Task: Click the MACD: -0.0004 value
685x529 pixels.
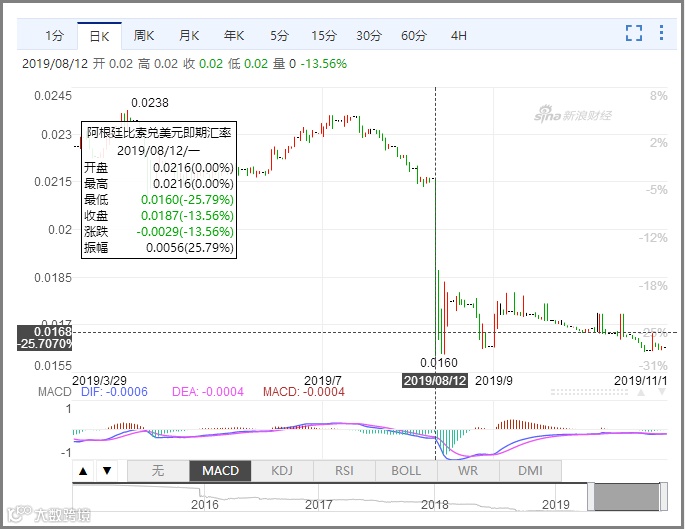Action: click(x=304, y=391)
